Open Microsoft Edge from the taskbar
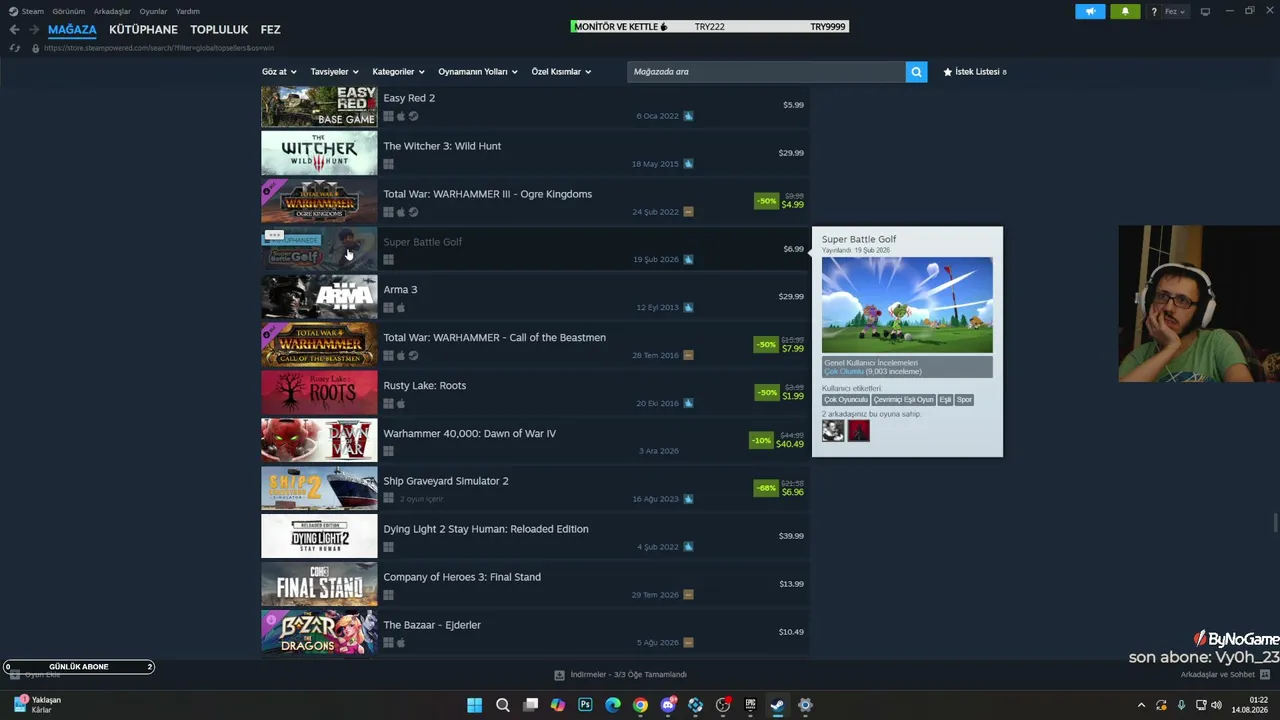Screen dimensions: 1280x720 (x=613, y=705)
